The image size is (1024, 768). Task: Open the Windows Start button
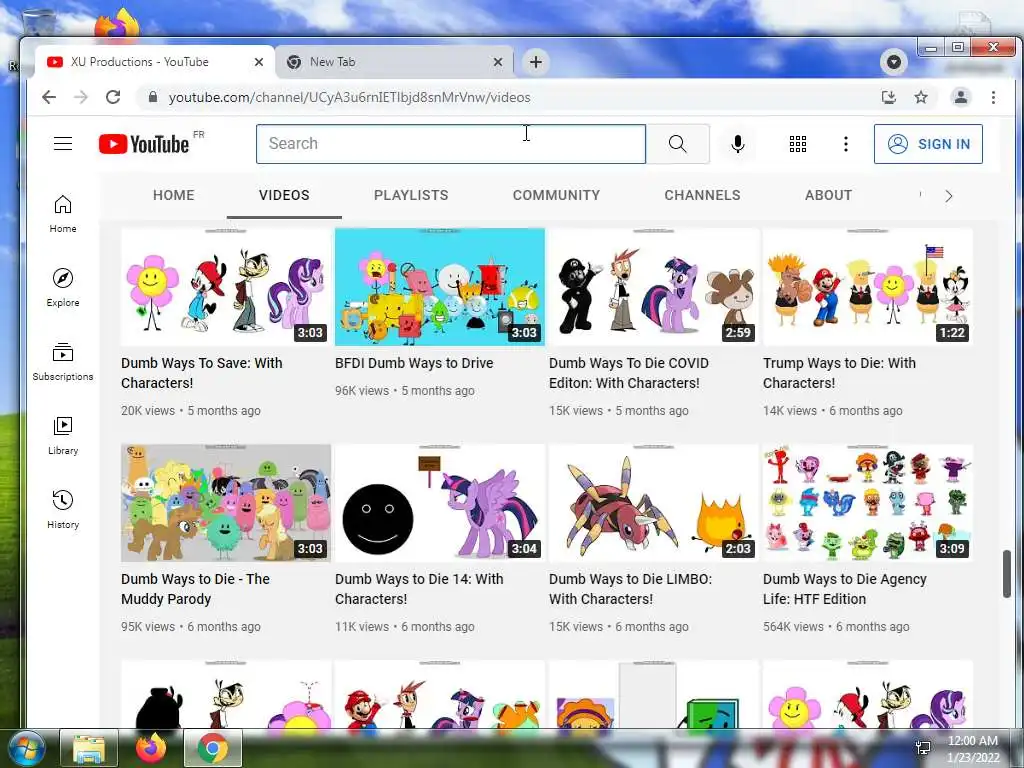(x=26, y=748)
